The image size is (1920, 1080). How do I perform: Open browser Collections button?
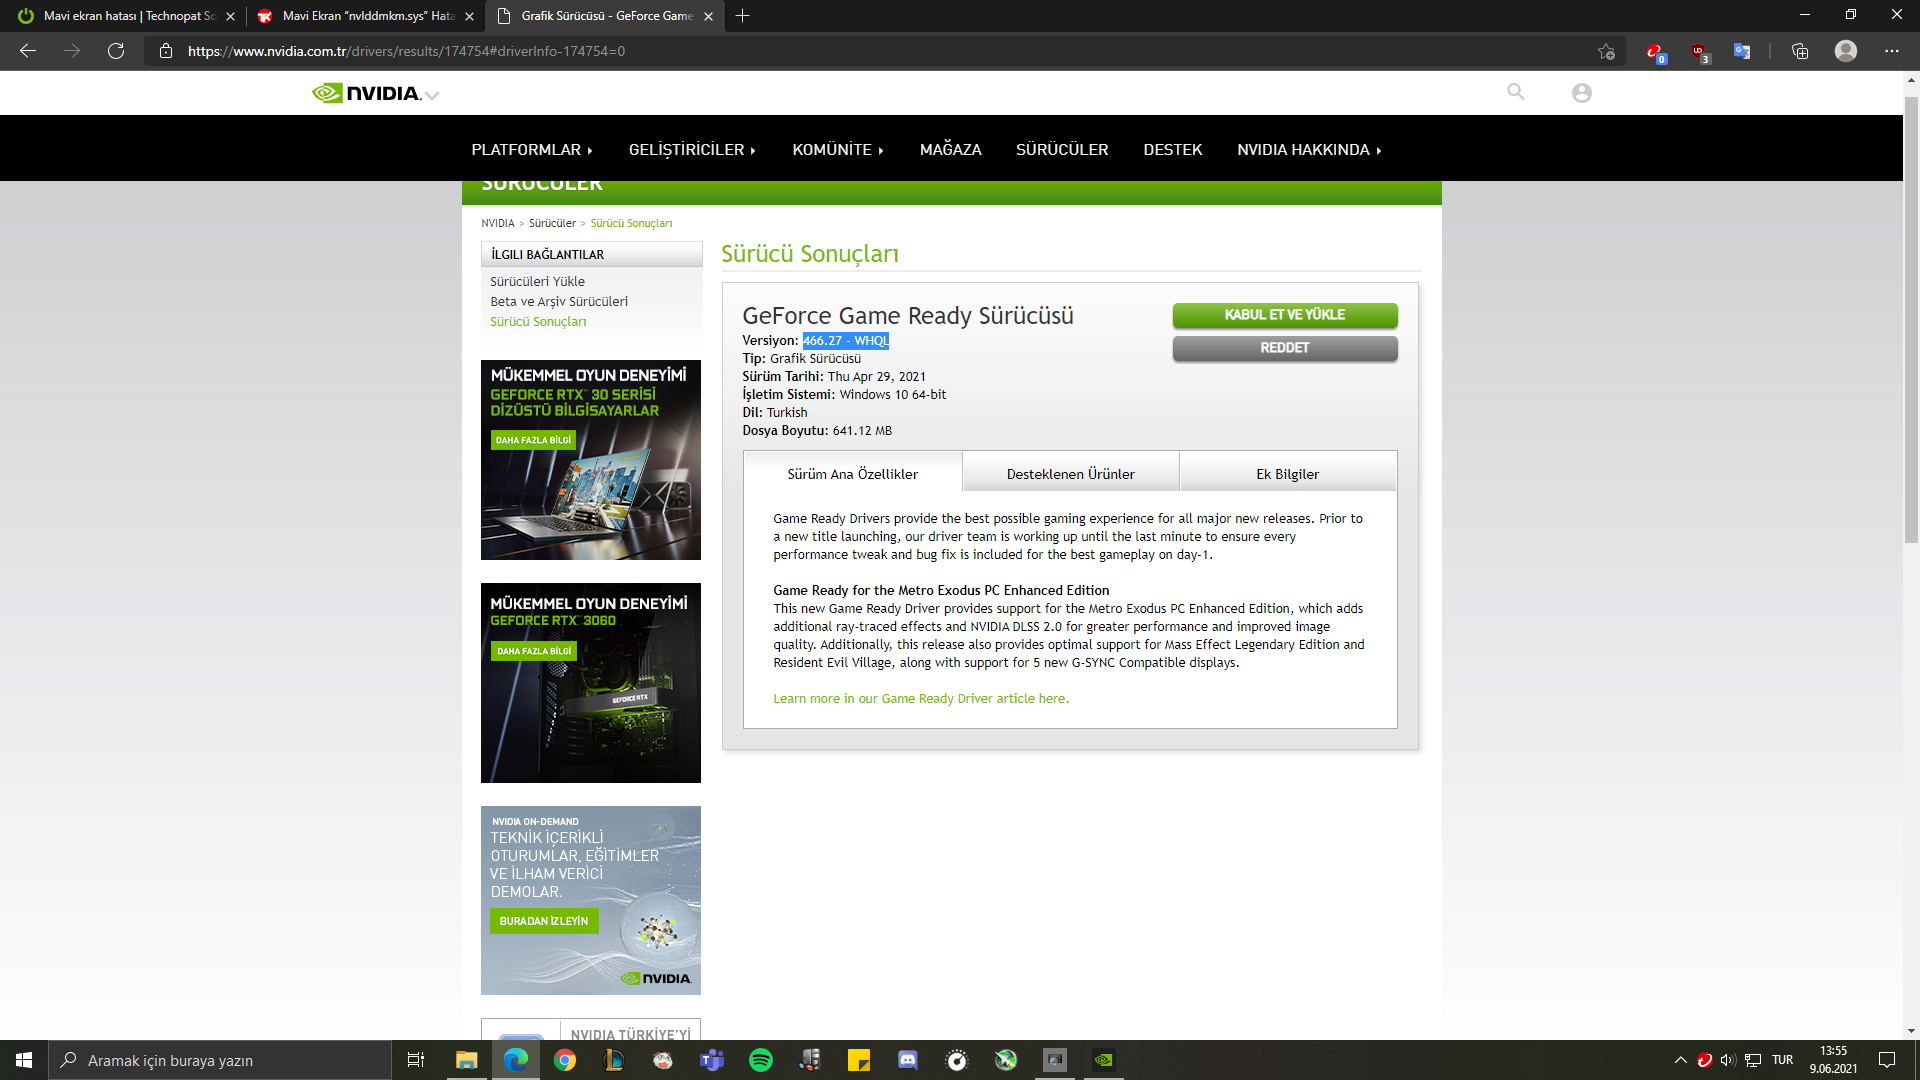pyautogui.click(x=1800, y=51)
